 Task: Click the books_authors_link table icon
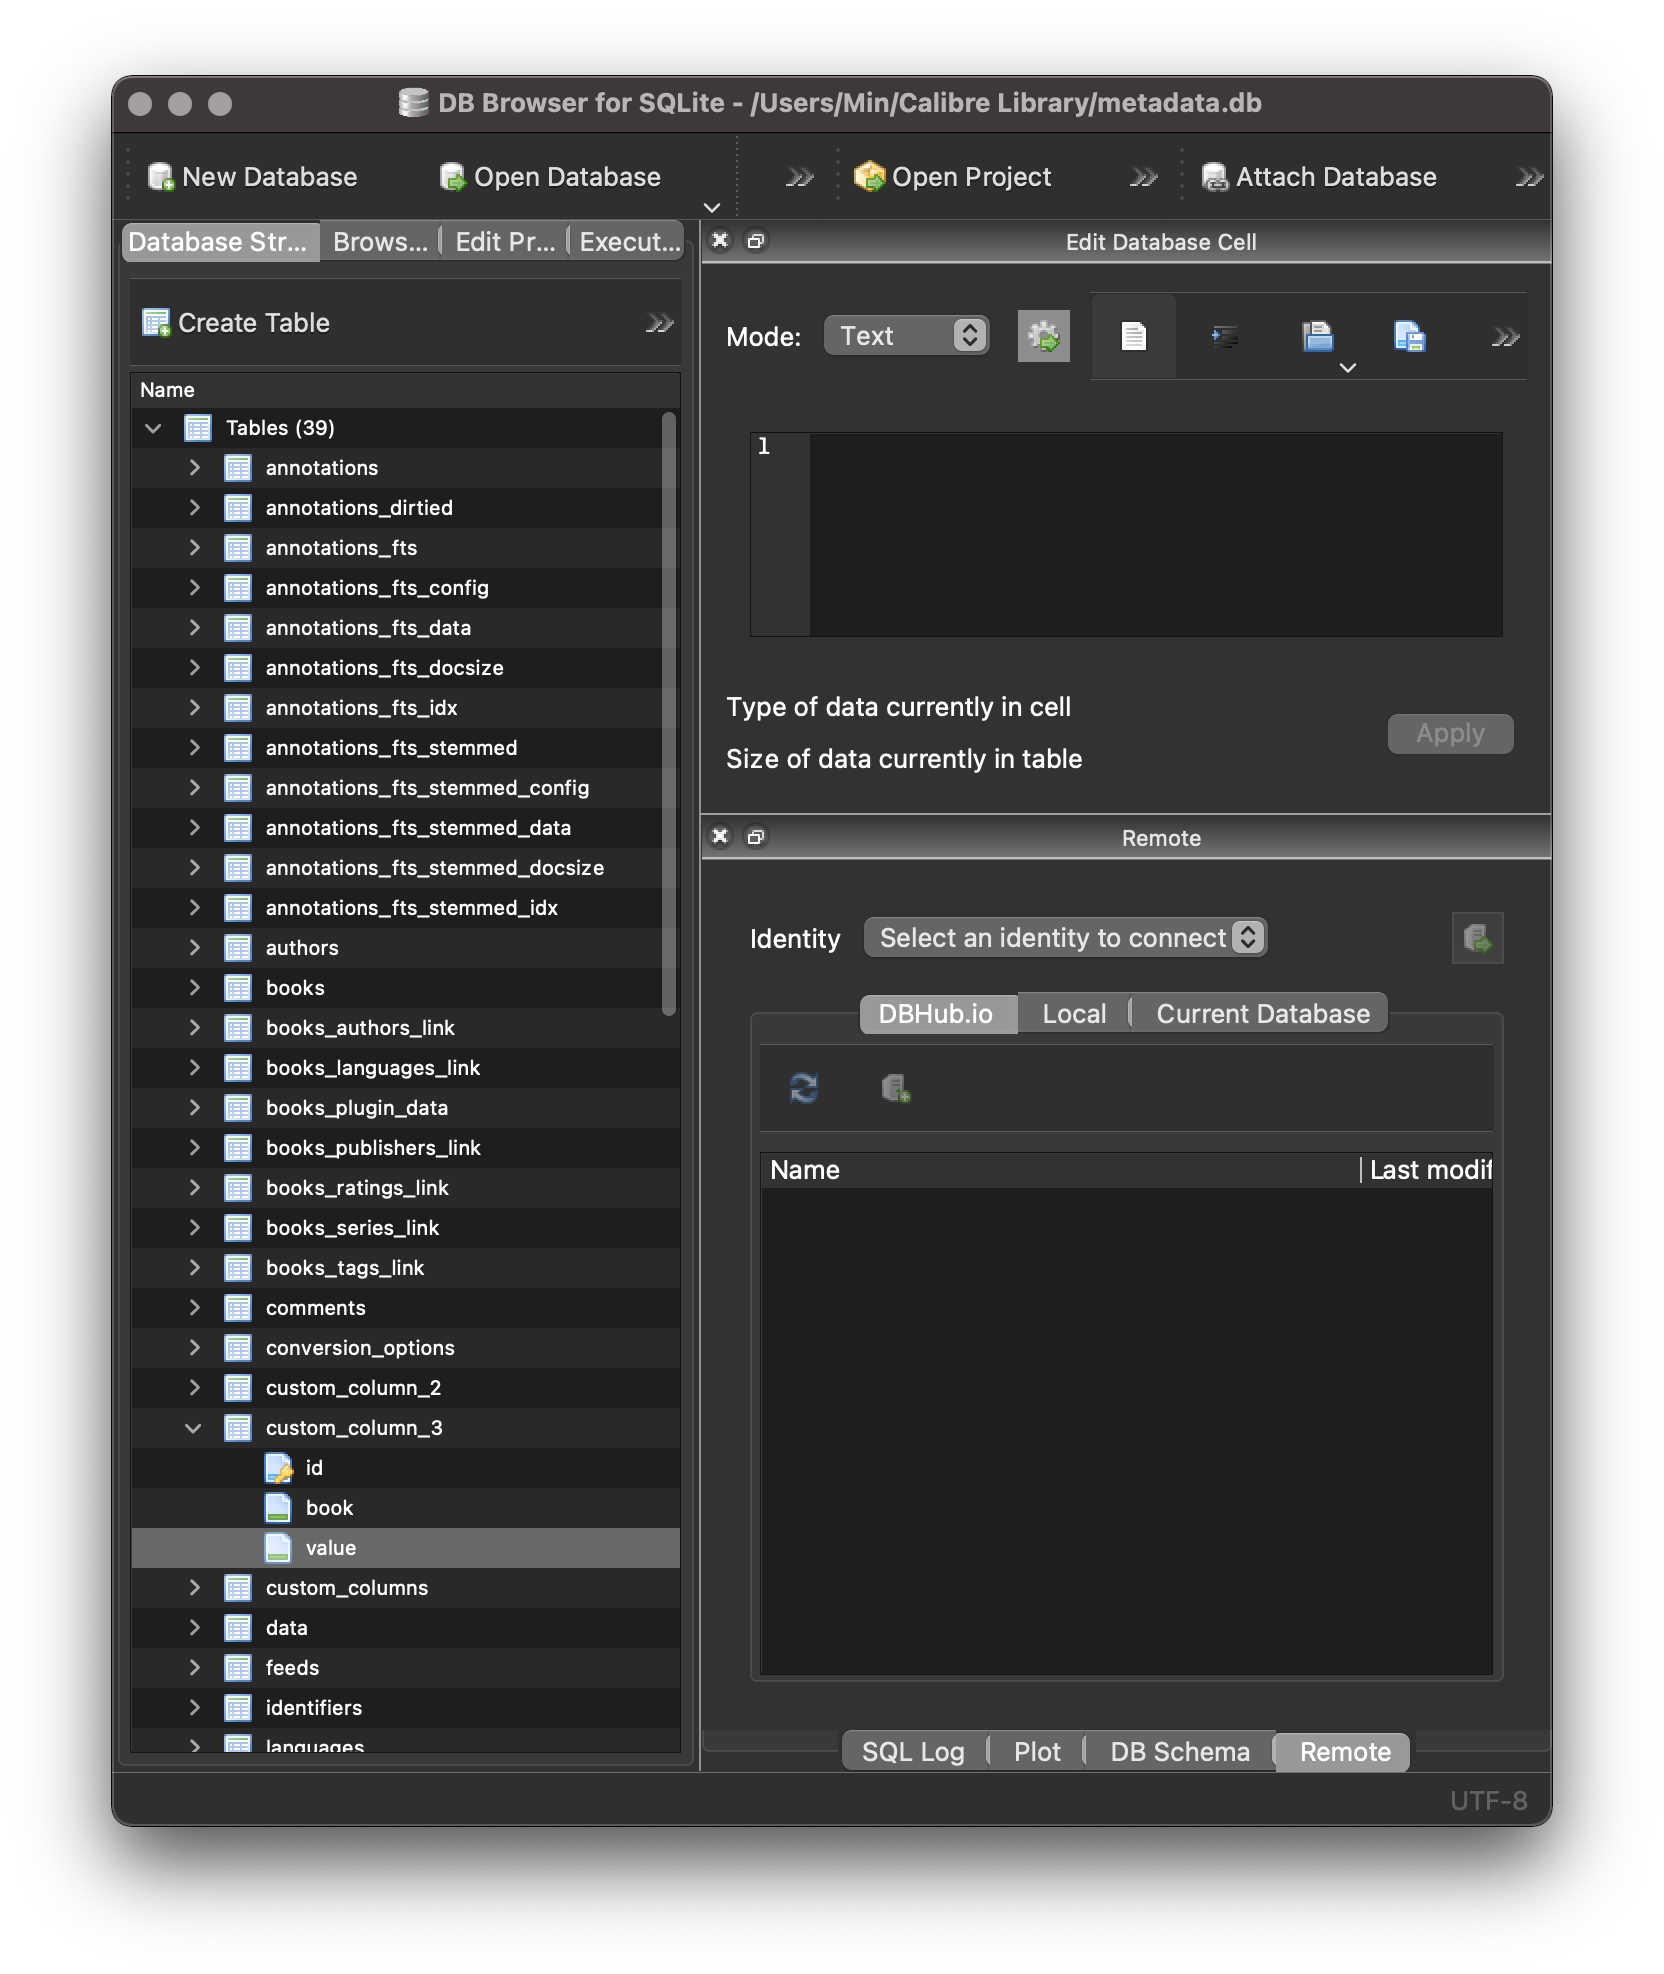point(238,1028)
